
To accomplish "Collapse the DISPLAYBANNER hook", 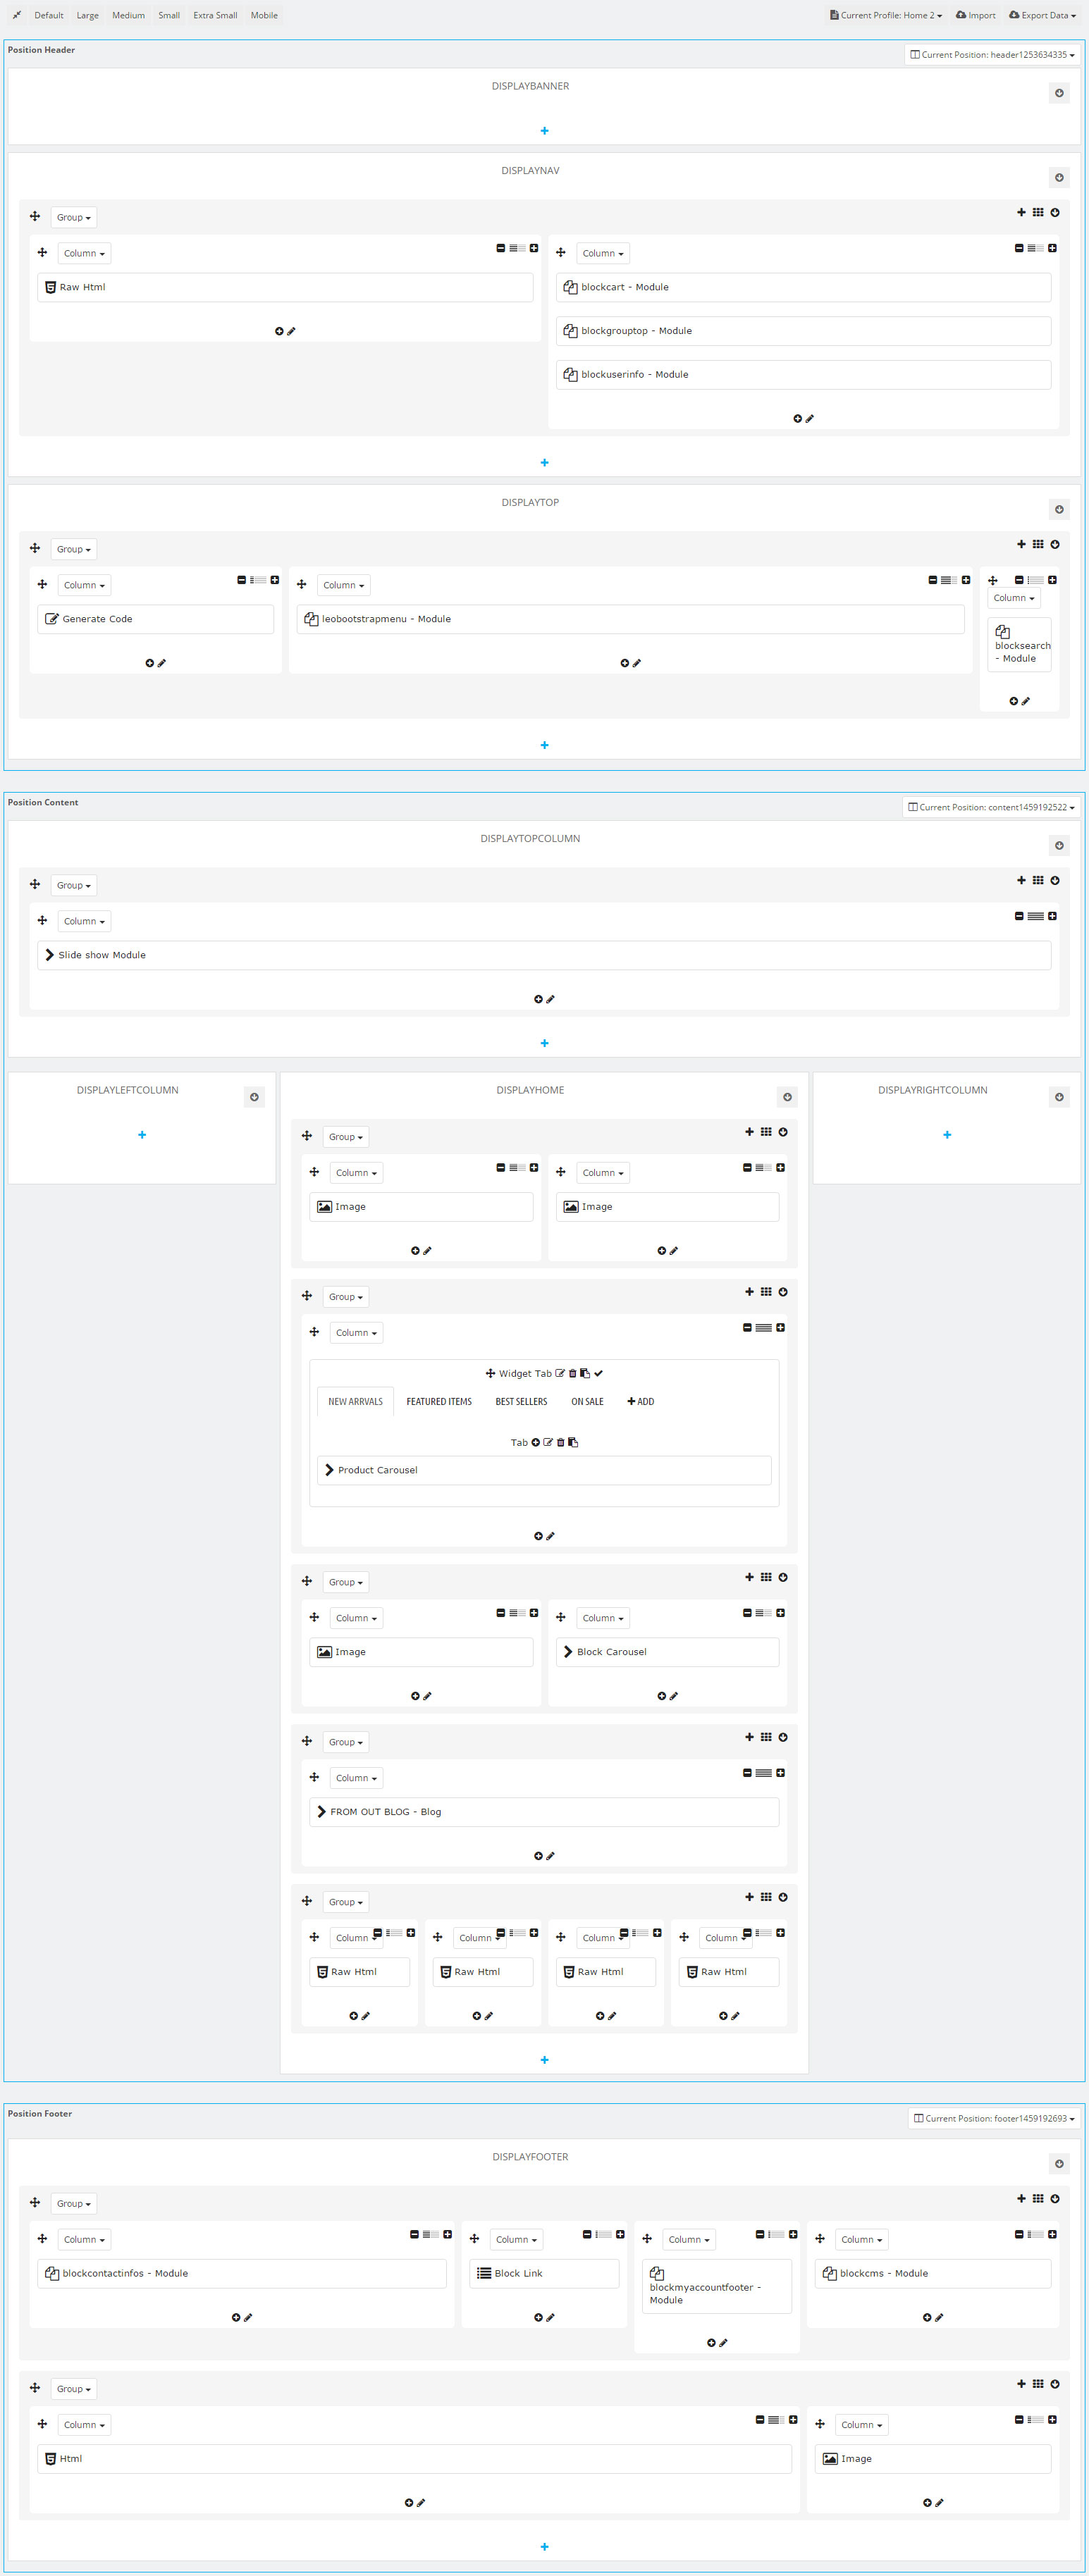I will [1059, 93].
